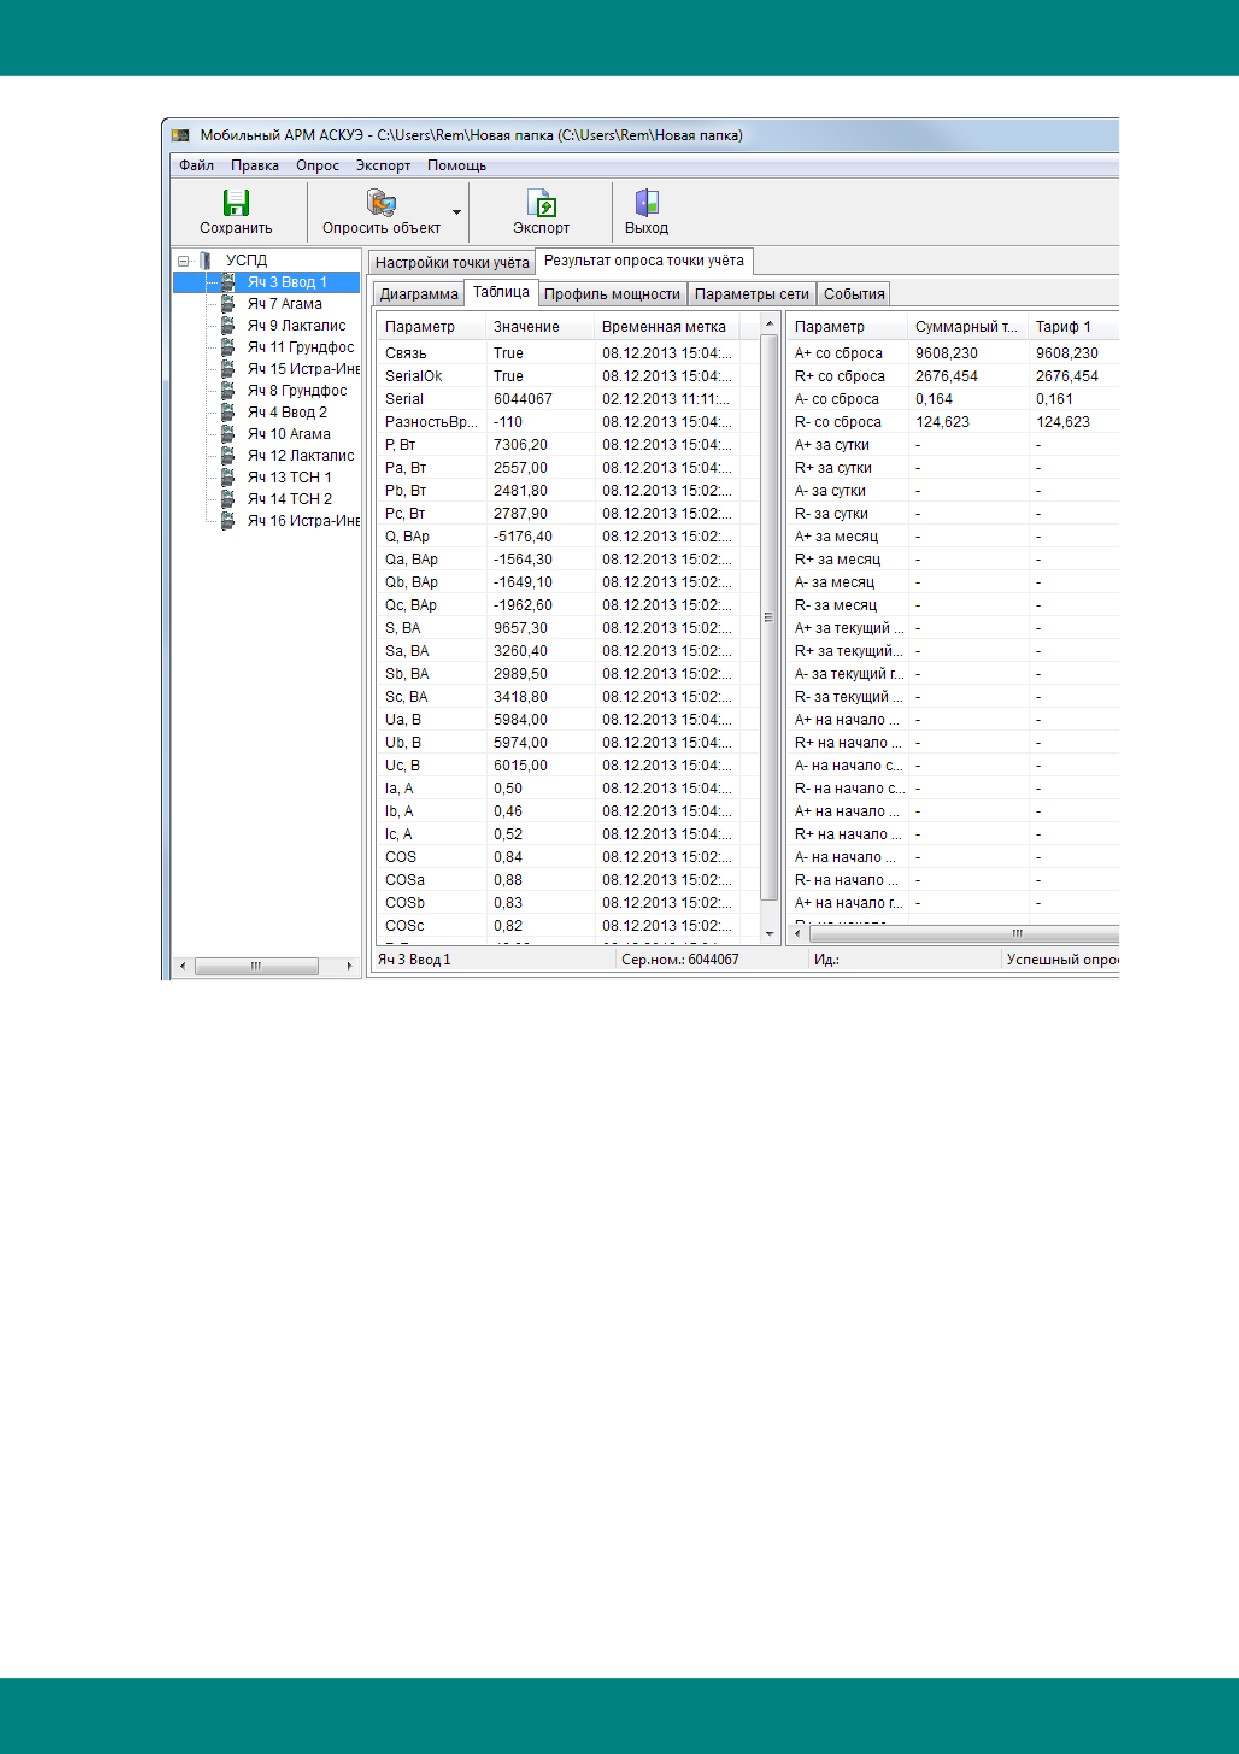Click the R- со сброса value 124,623
Screen dimensions: 1239x1754
point(943,422)
